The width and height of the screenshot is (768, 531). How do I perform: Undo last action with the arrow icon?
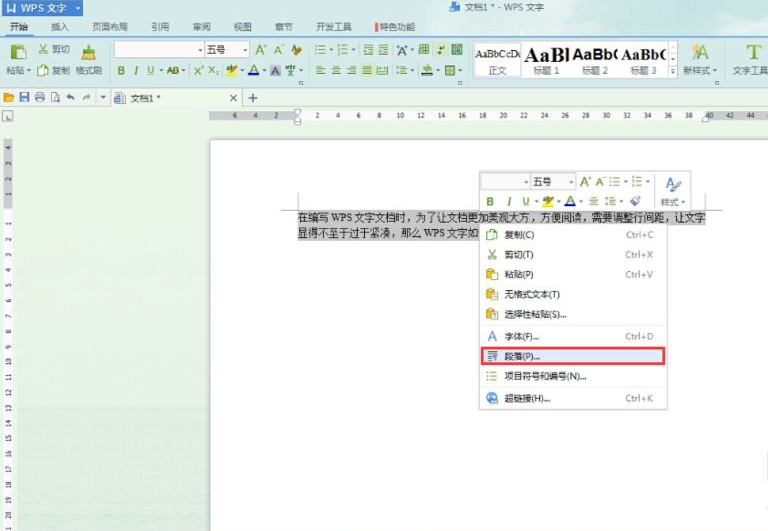(x=71, y=97)
